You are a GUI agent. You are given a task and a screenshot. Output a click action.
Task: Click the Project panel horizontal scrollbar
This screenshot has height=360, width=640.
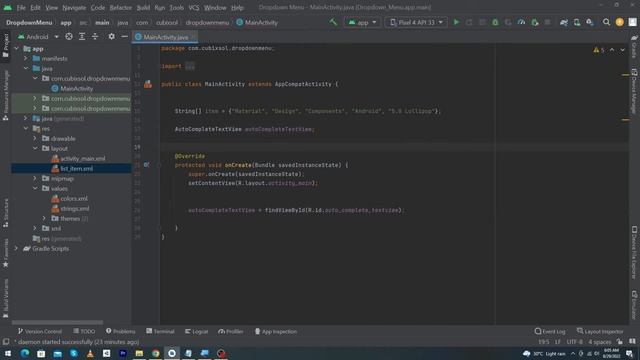tap(57, 322)
